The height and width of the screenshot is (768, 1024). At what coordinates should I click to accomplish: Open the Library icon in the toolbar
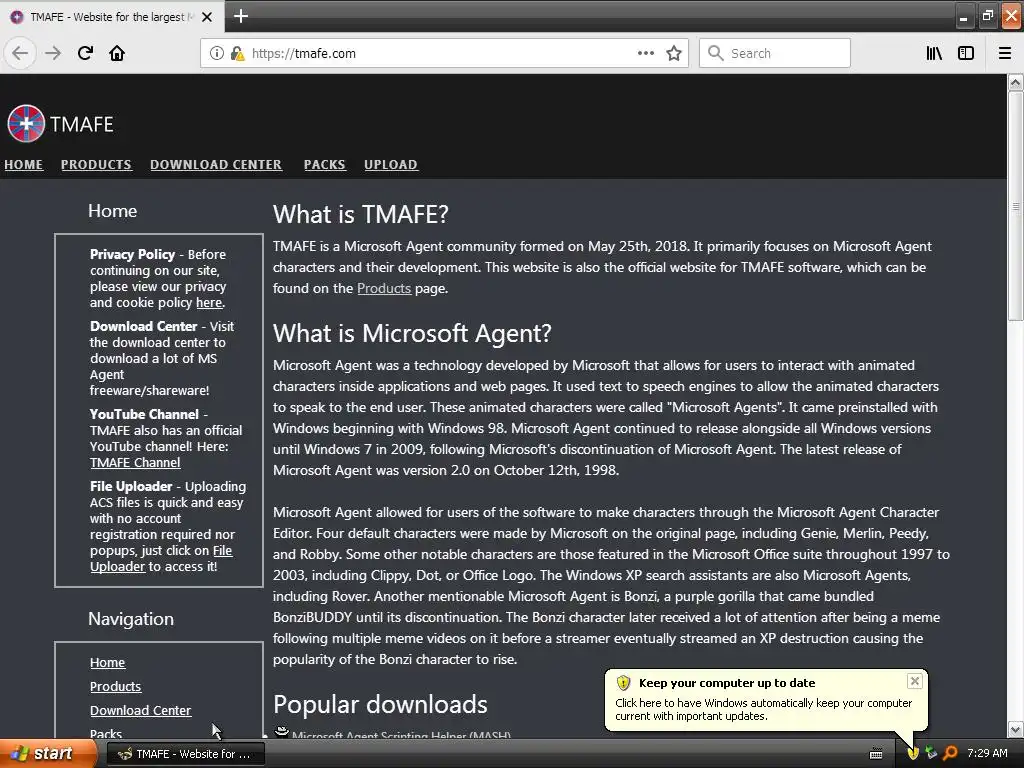934,53
